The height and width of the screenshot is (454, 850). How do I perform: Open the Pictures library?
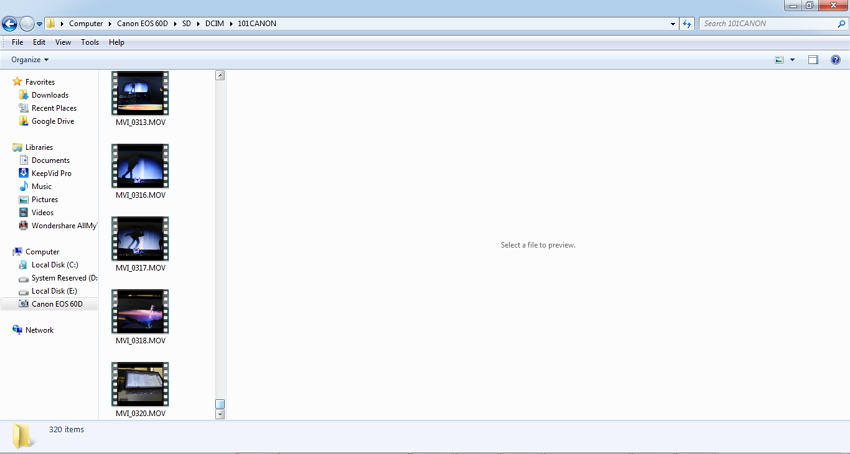click(44, 199)
